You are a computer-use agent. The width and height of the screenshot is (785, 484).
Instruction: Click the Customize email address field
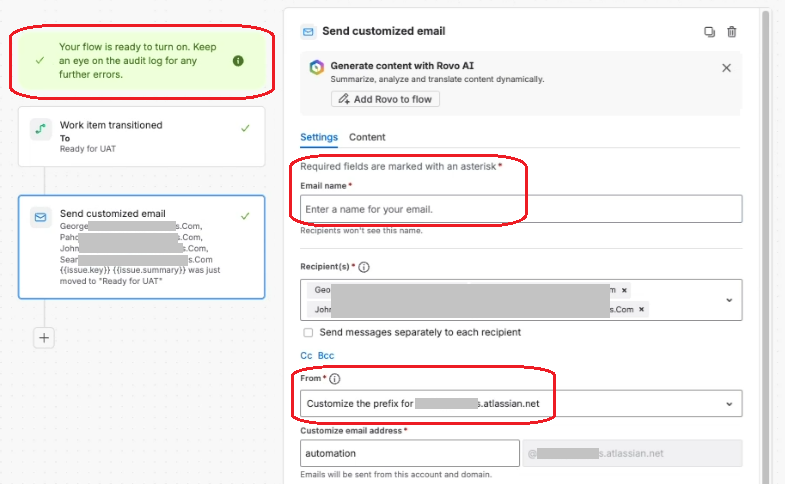[410, 453]
